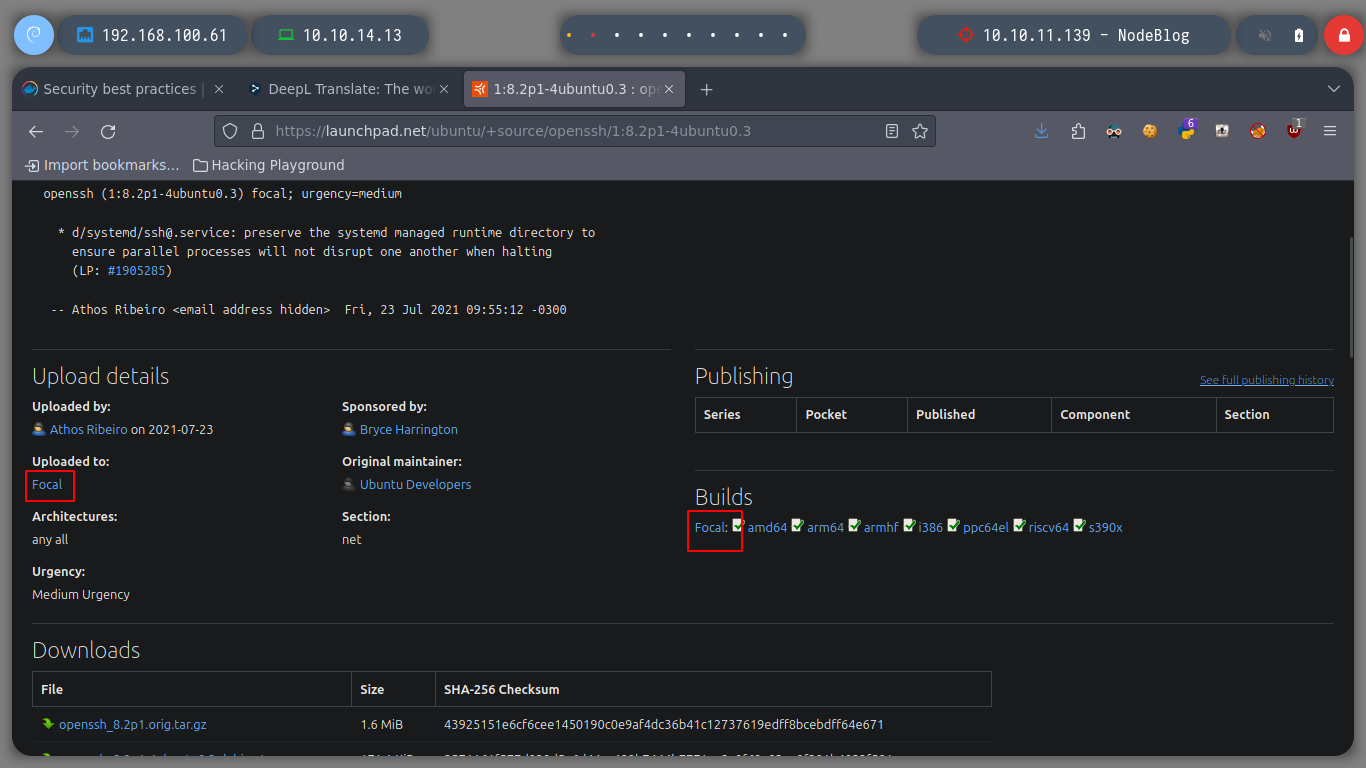Open the amd64 build link
The width and height of the screenshot is (1366, 768).
(768, 527)
